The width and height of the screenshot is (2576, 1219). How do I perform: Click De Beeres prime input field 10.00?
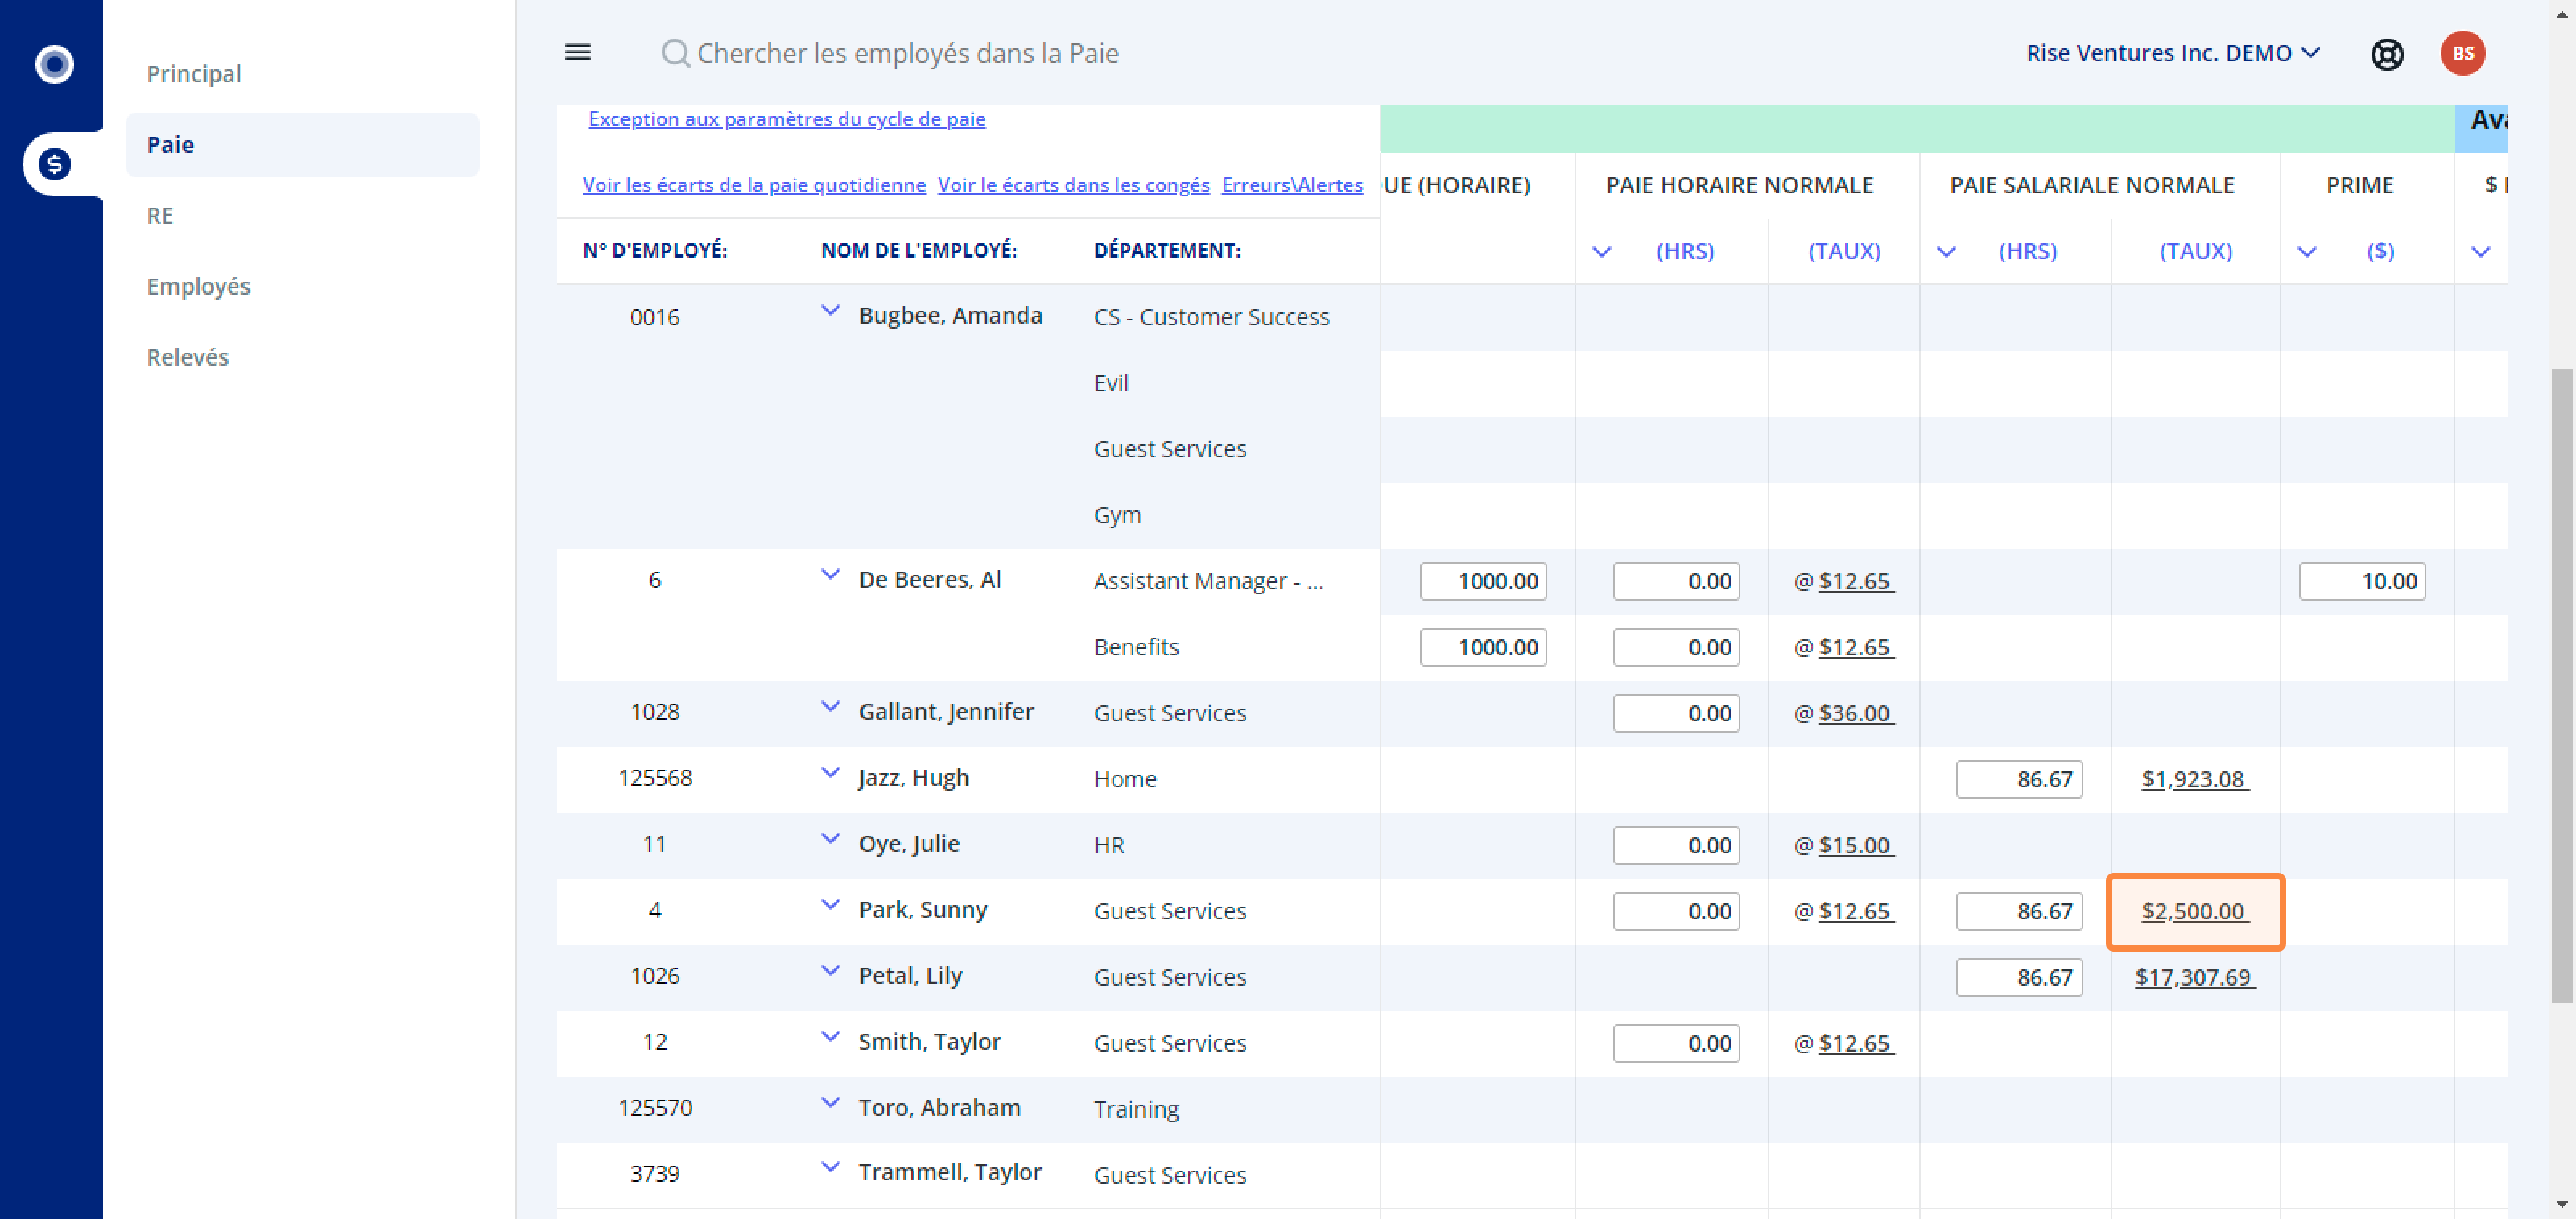click(2362, 581)
